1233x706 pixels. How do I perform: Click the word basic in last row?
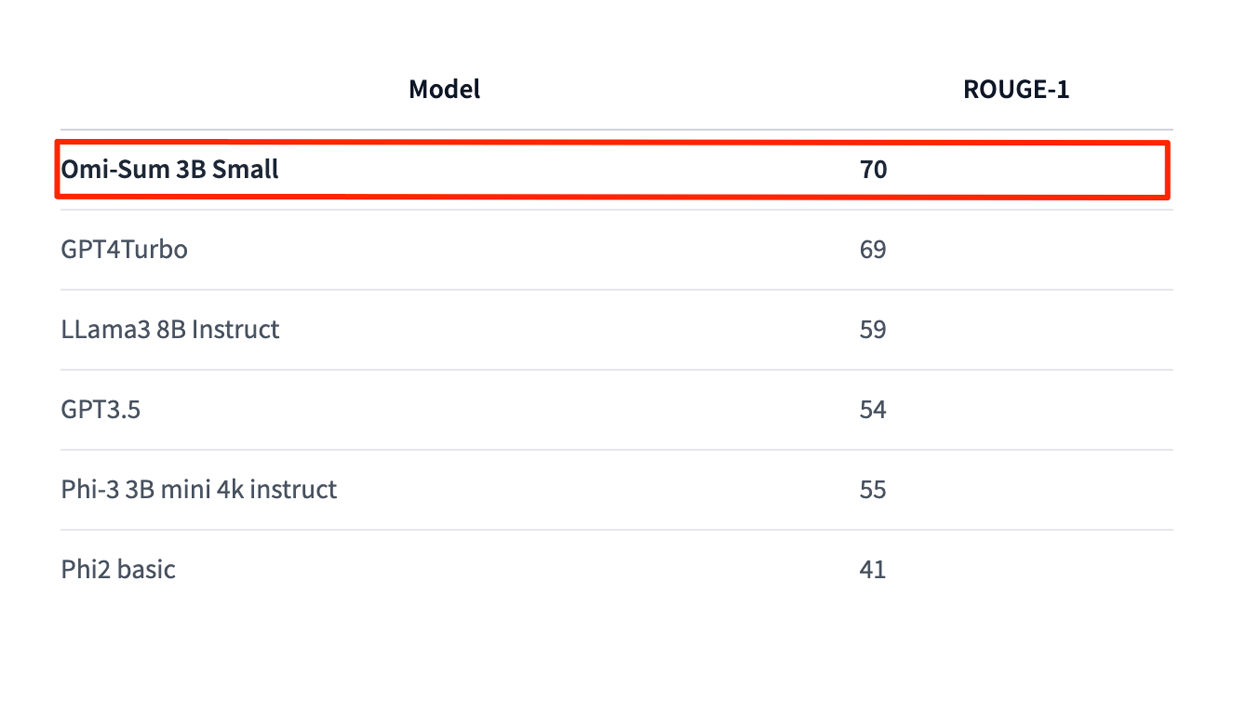(146, 569)
